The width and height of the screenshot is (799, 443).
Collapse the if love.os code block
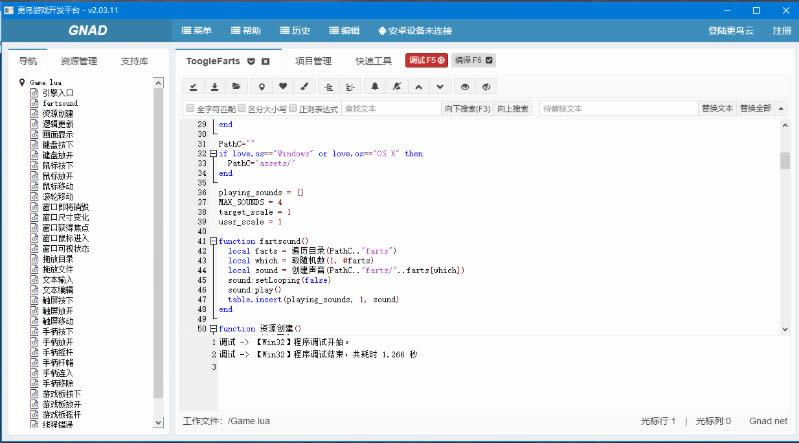tap(212, 154)
